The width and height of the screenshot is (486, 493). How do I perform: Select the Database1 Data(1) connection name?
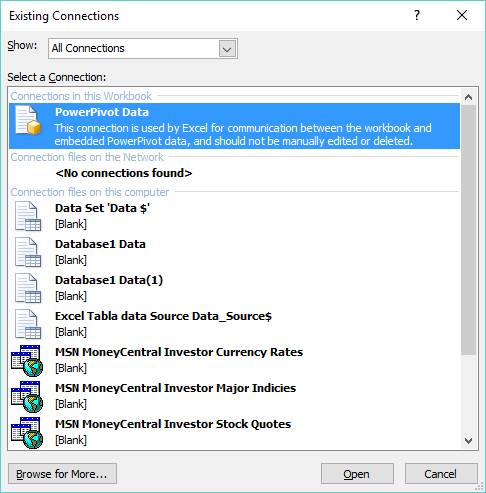[109, 280]
